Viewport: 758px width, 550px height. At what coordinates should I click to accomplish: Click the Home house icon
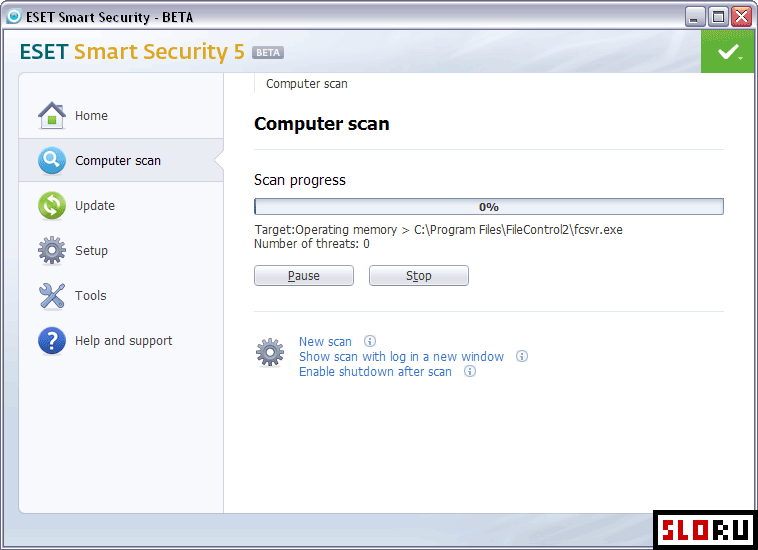(x=52, y=116)
